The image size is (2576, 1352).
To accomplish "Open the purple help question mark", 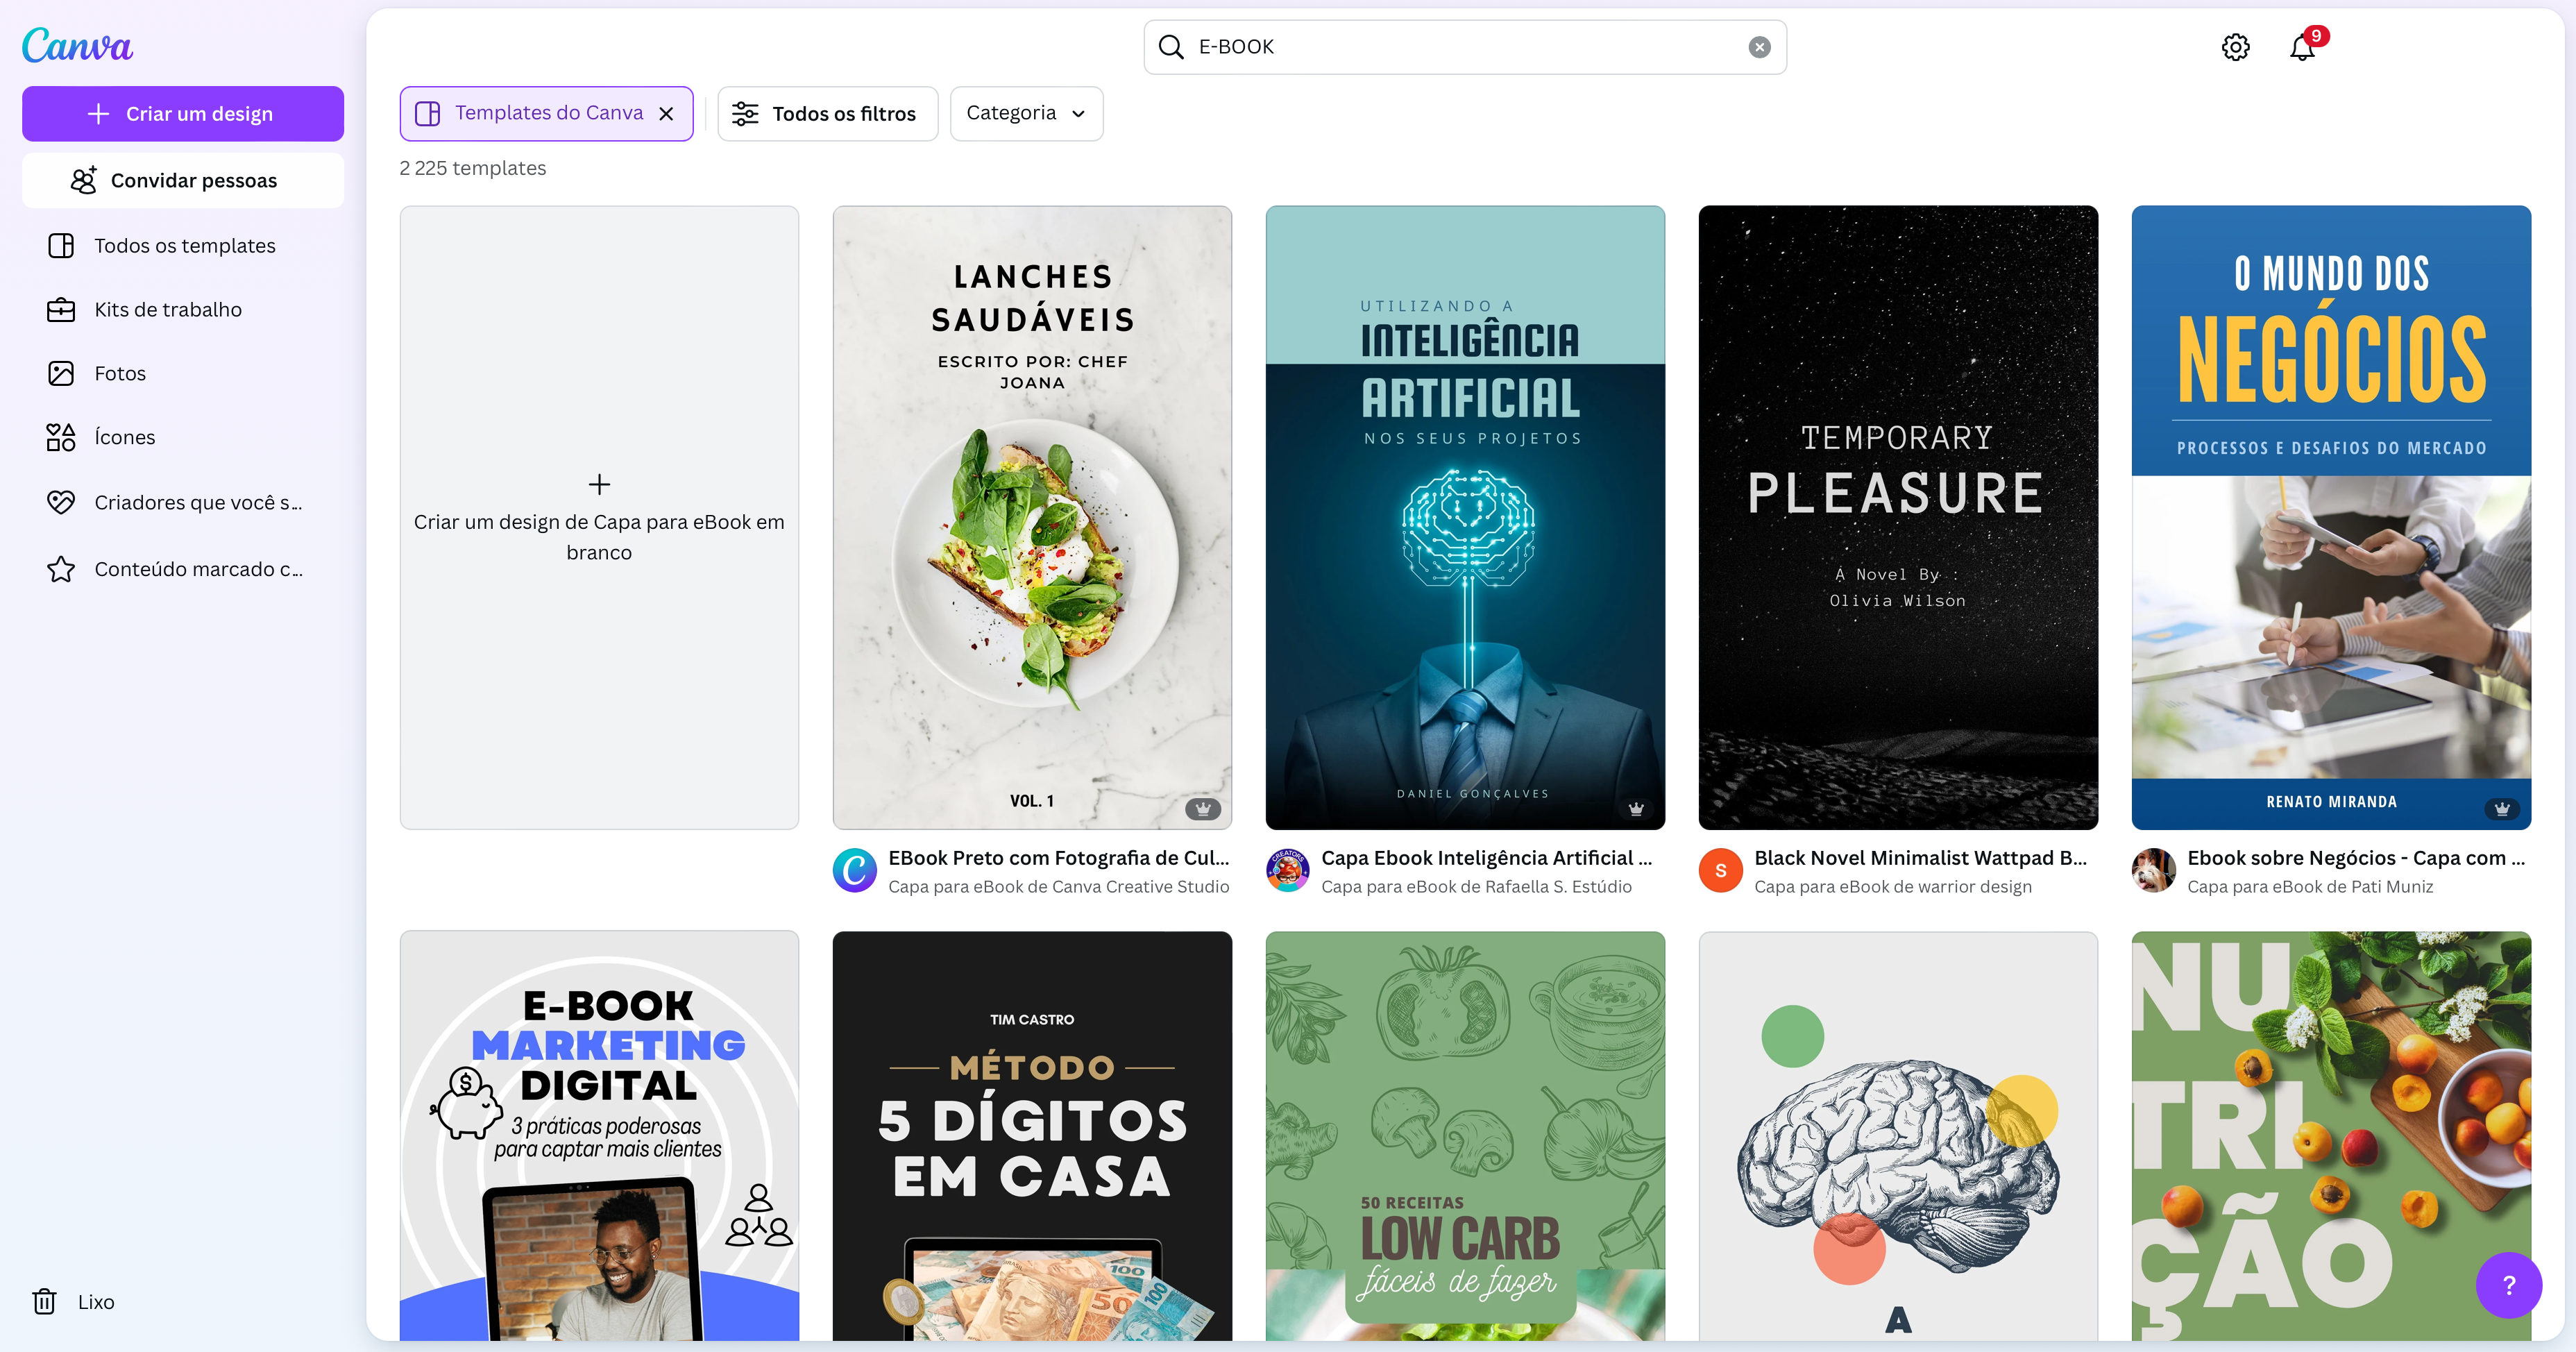I will coord(2508,1285).
